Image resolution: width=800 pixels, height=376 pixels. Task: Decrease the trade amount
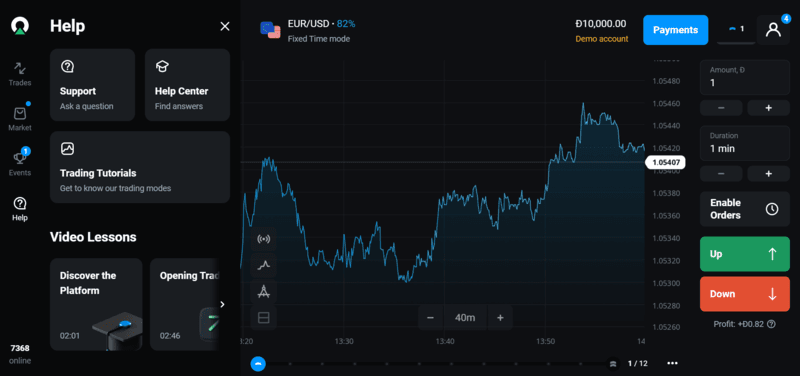(x=721, y=108)
